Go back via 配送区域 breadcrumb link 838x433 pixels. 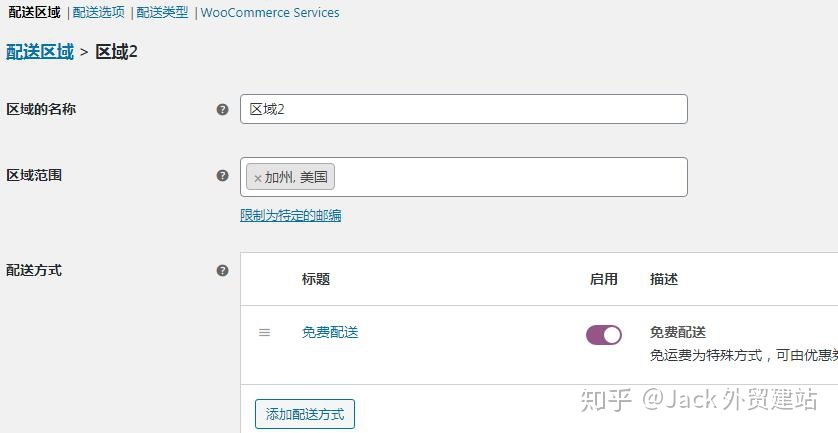tap(40, 52)
